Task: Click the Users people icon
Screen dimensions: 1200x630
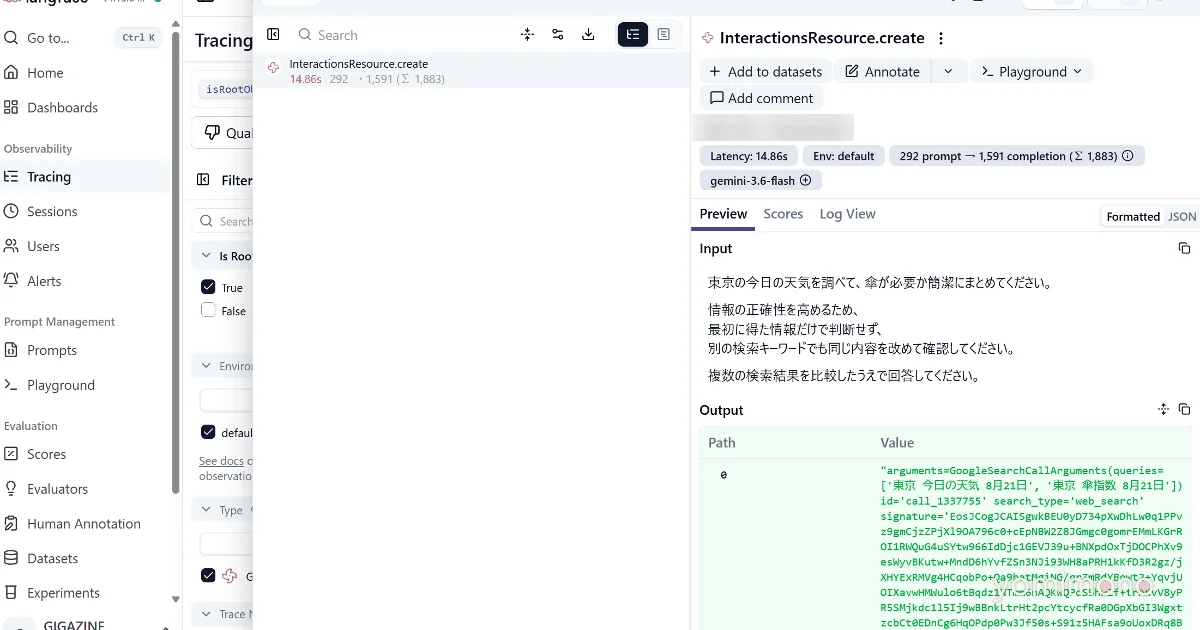Action: (12, 246)
